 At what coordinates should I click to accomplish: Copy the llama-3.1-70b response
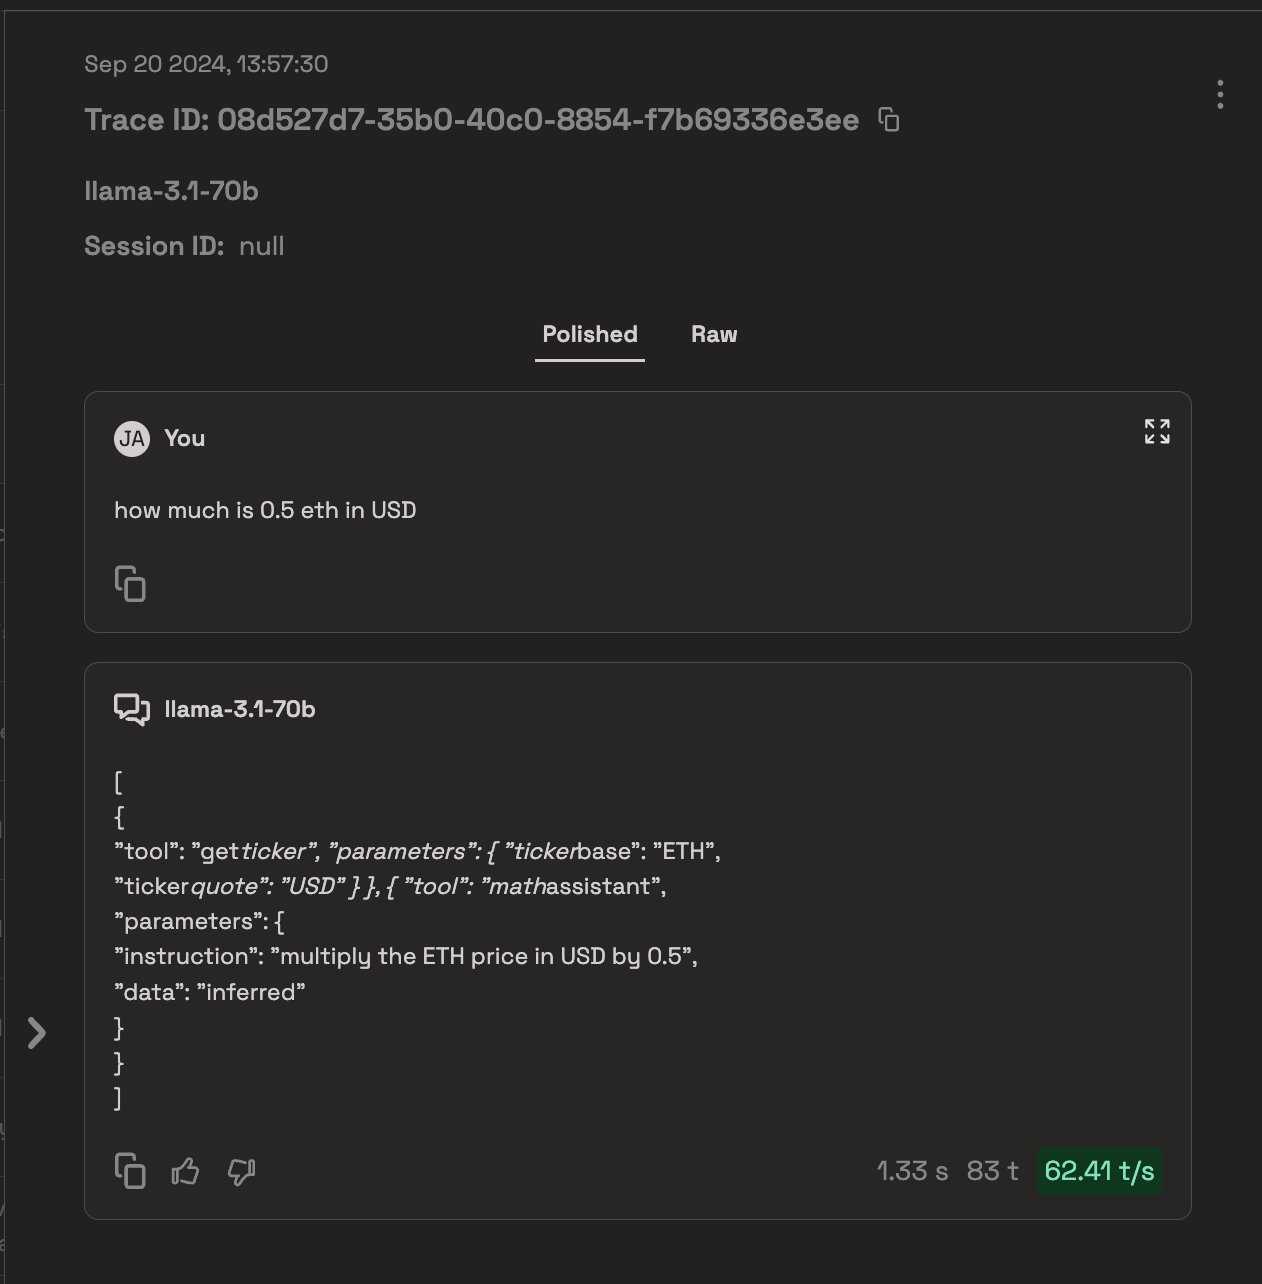tap(130, 1171)
